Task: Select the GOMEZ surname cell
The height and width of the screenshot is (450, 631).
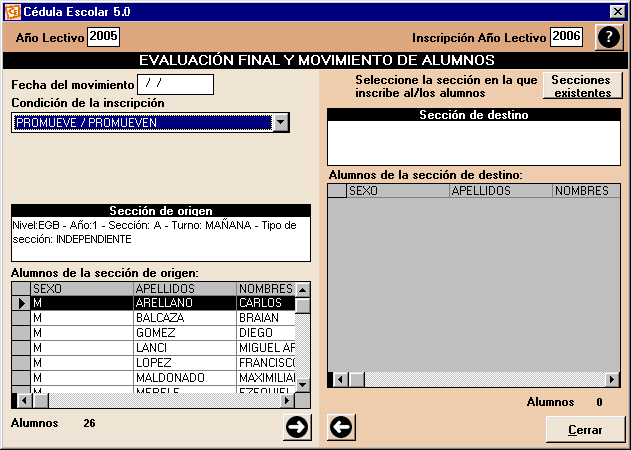Action: (x=185, y=333)
